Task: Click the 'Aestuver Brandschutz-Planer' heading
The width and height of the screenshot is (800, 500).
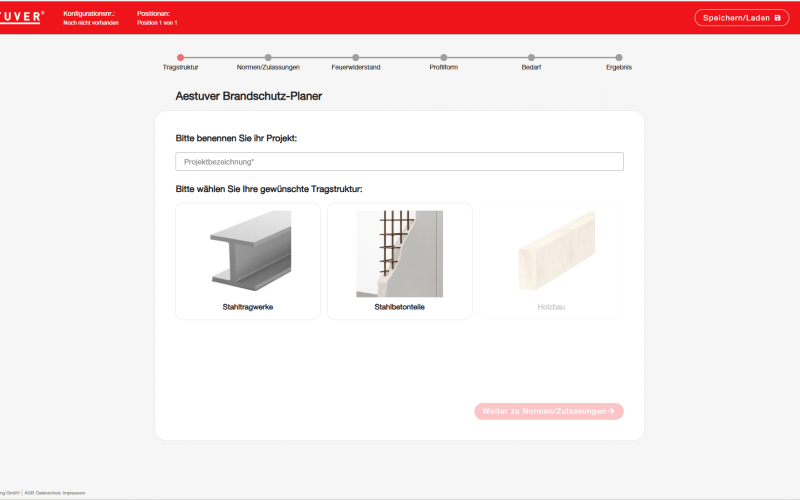Action: (248, 96)
